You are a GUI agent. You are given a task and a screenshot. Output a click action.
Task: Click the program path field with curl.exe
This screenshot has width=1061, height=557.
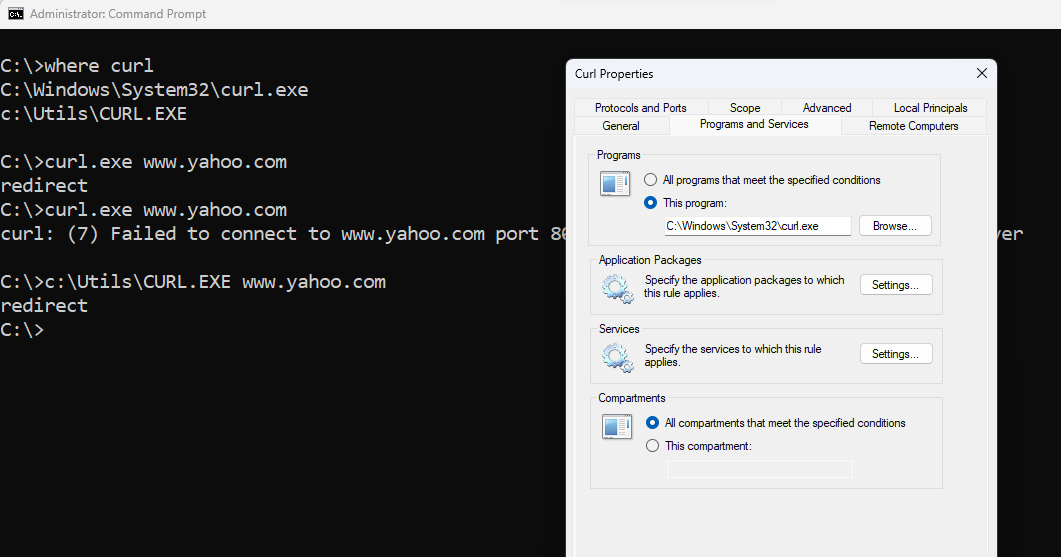click(758, 226)
